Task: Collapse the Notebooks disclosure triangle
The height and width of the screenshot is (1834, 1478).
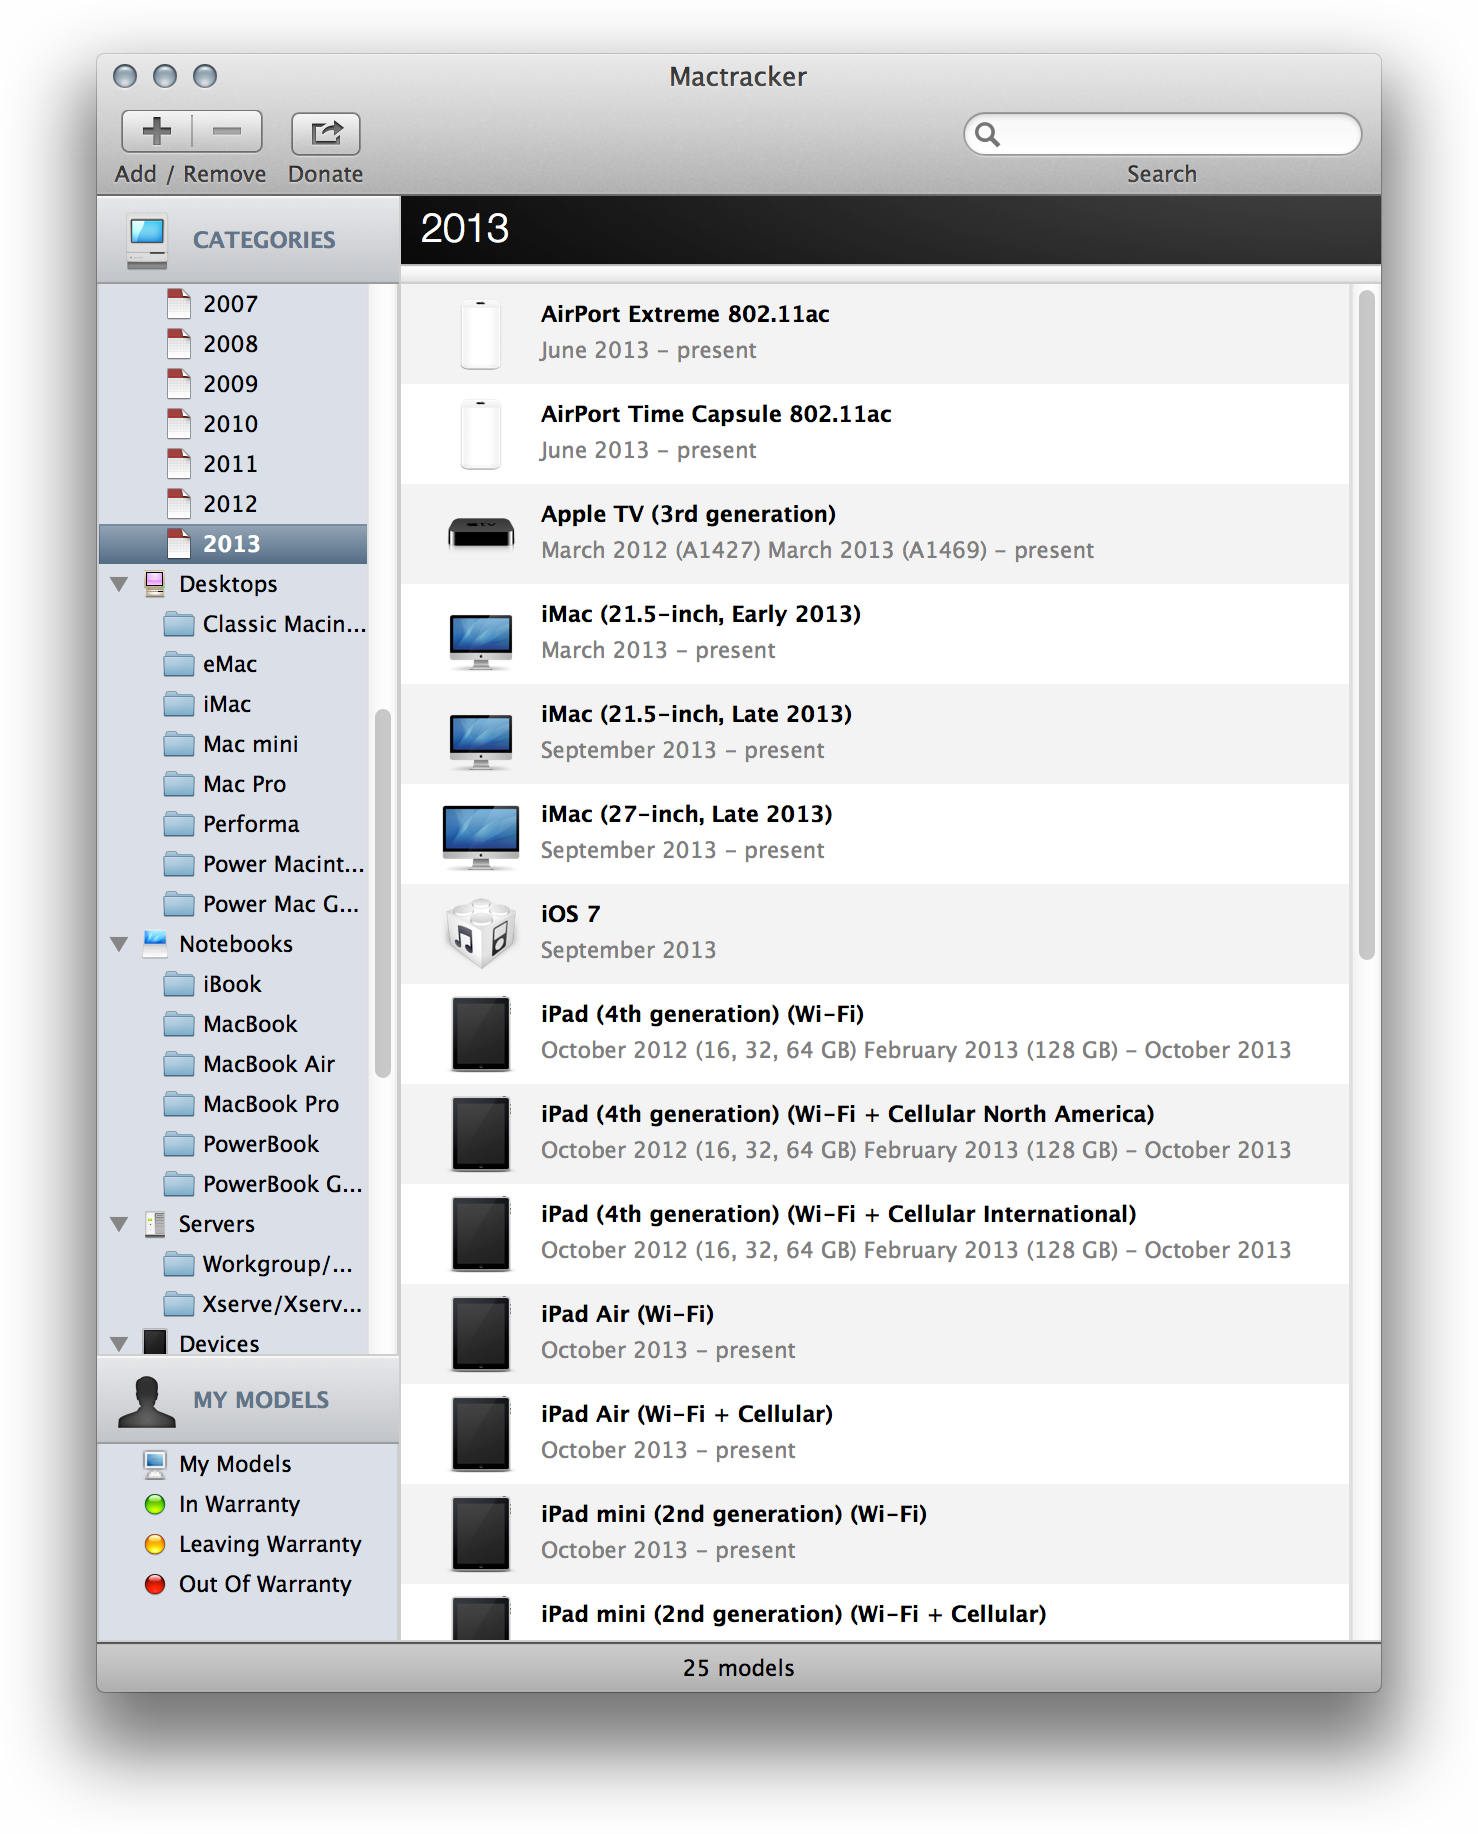Action: [119, 944]
